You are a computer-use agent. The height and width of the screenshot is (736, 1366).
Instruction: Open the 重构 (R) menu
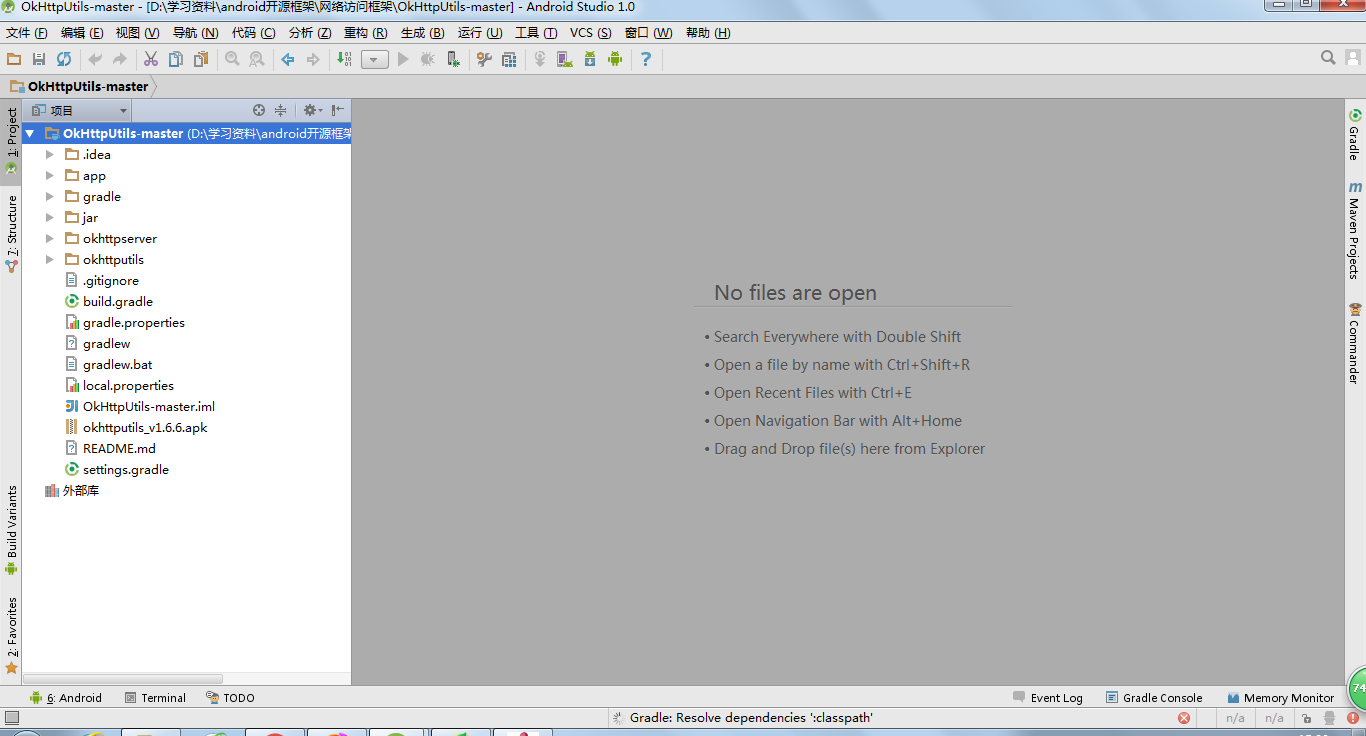[x=365, y=33]
